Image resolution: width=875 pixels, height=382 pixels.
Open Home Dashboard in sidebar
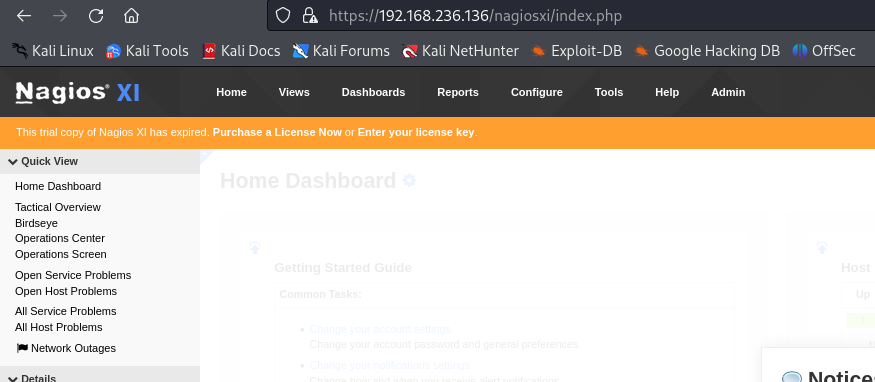[58, 186]
